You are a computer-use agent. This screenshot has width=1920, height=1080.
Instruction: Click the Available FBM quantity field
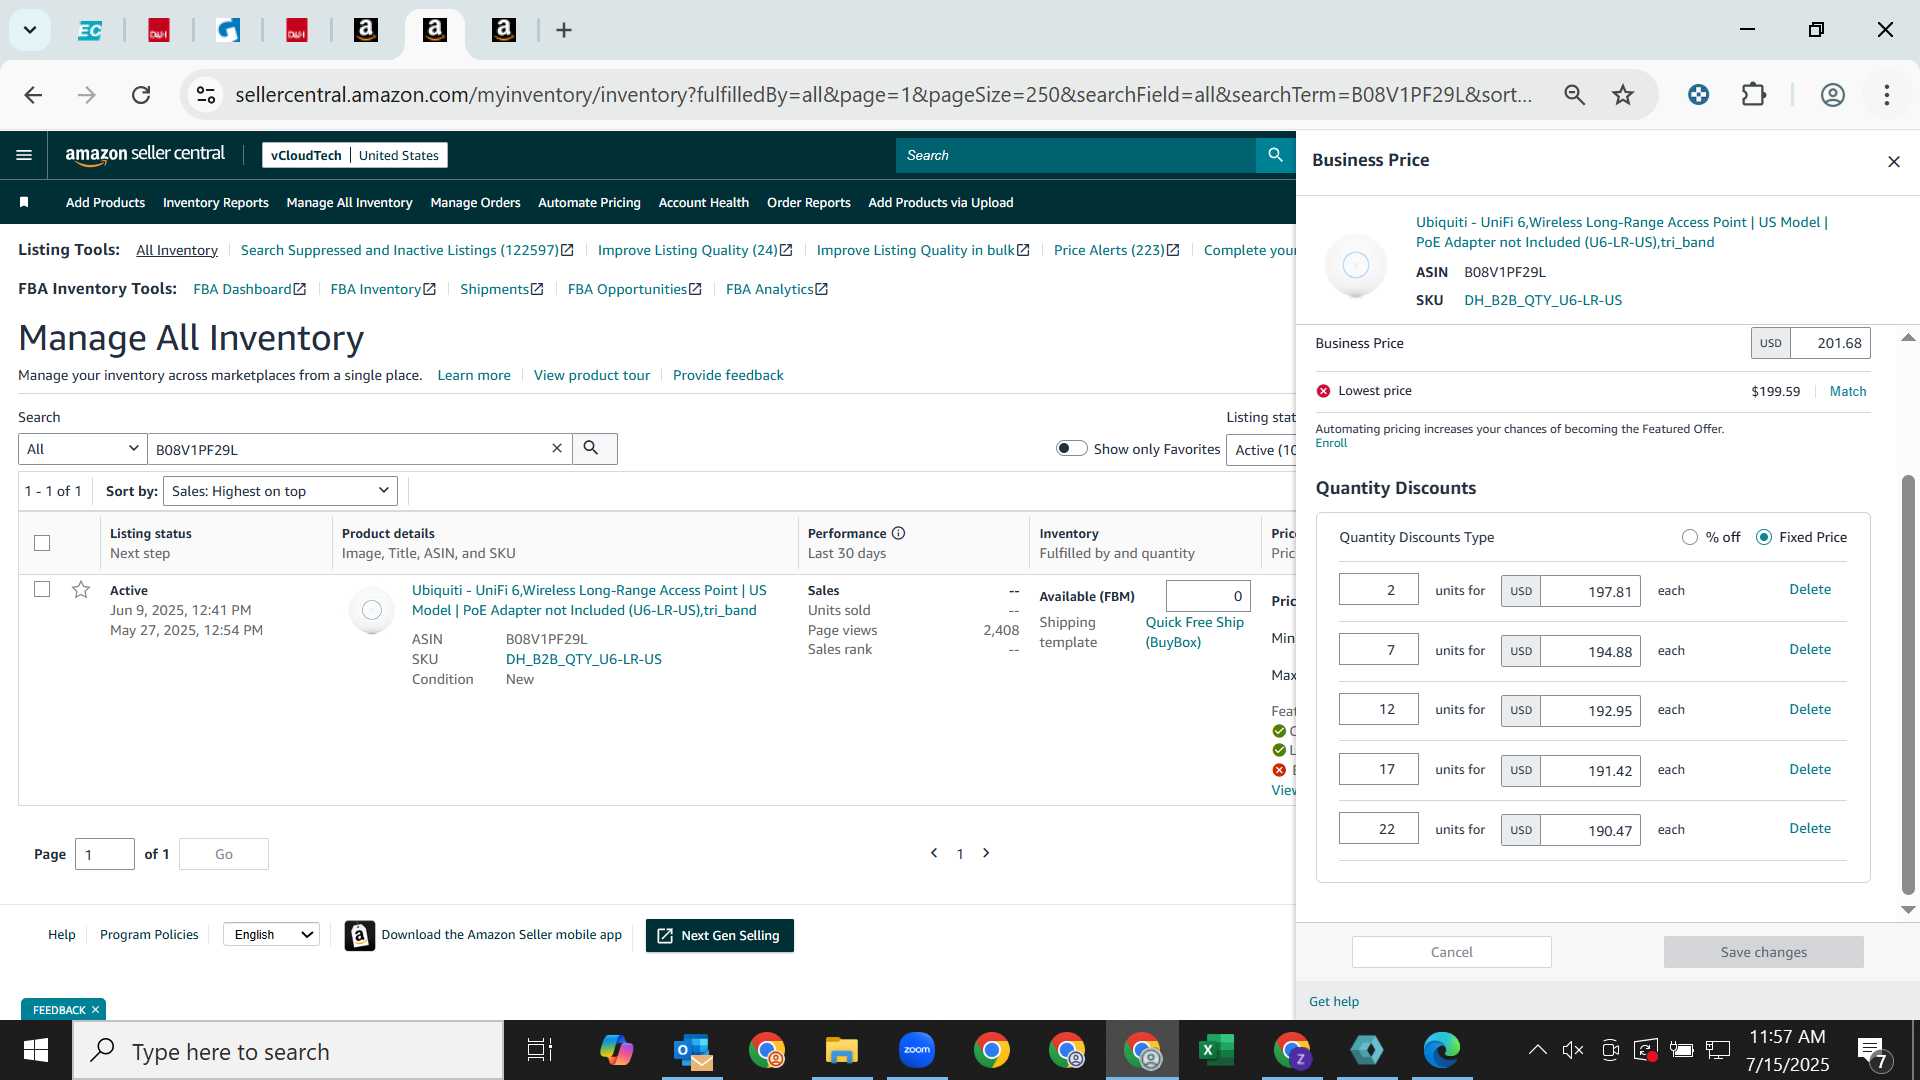(x=1207, y=596)
